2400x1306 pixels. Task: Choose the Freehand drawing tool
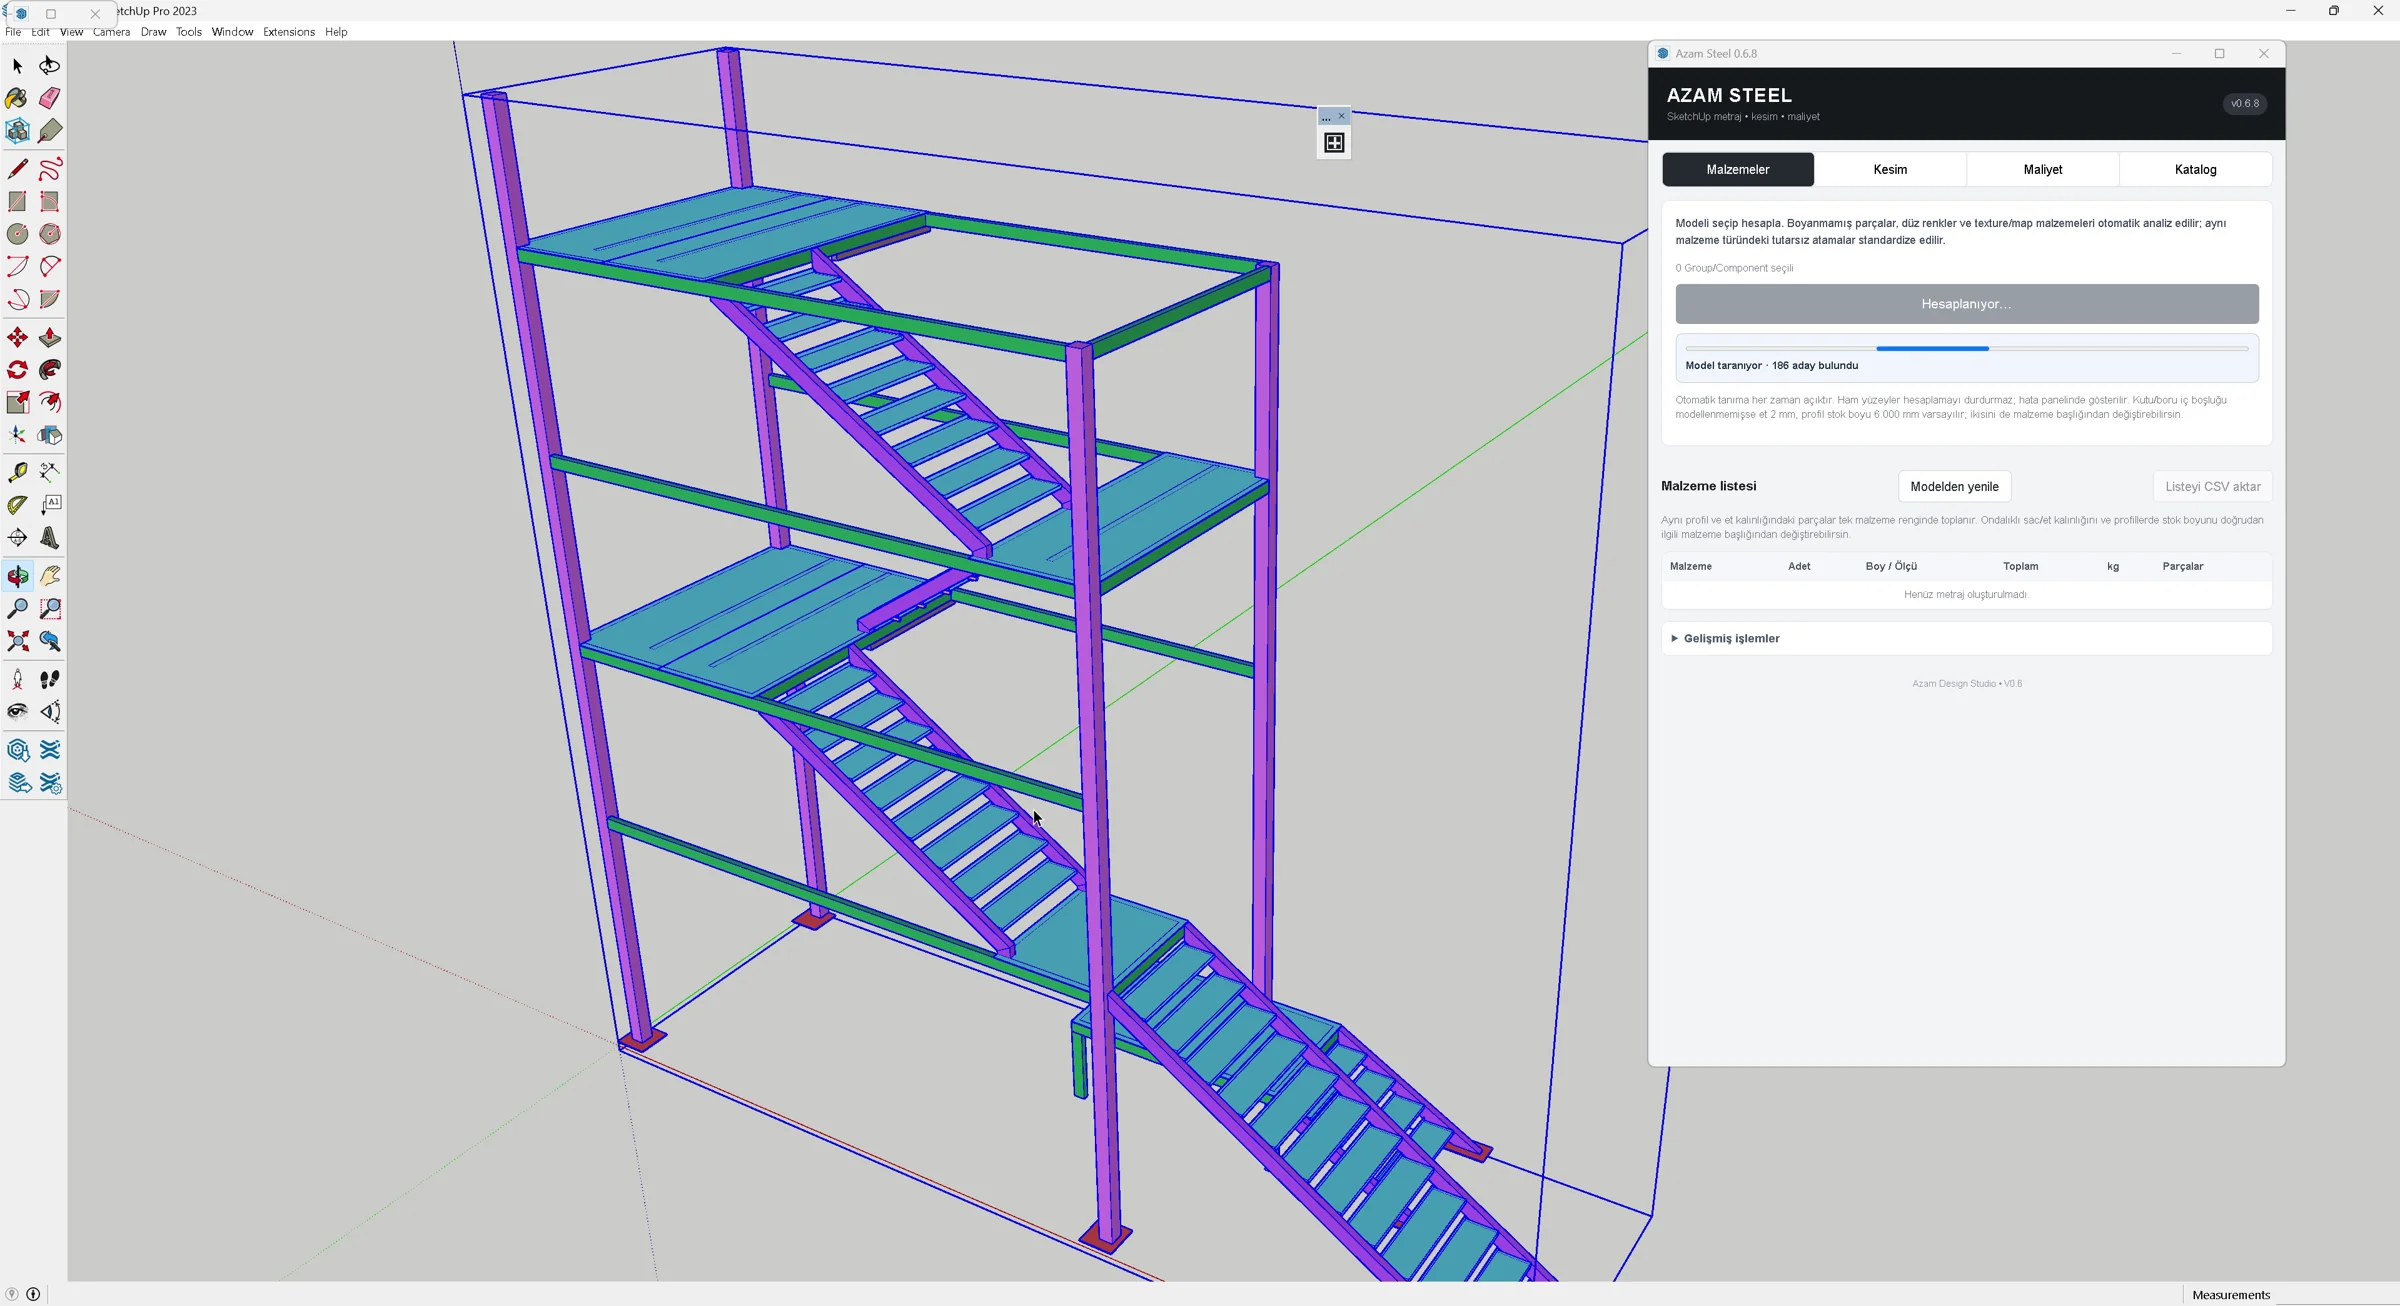click(x=50, y=169)
